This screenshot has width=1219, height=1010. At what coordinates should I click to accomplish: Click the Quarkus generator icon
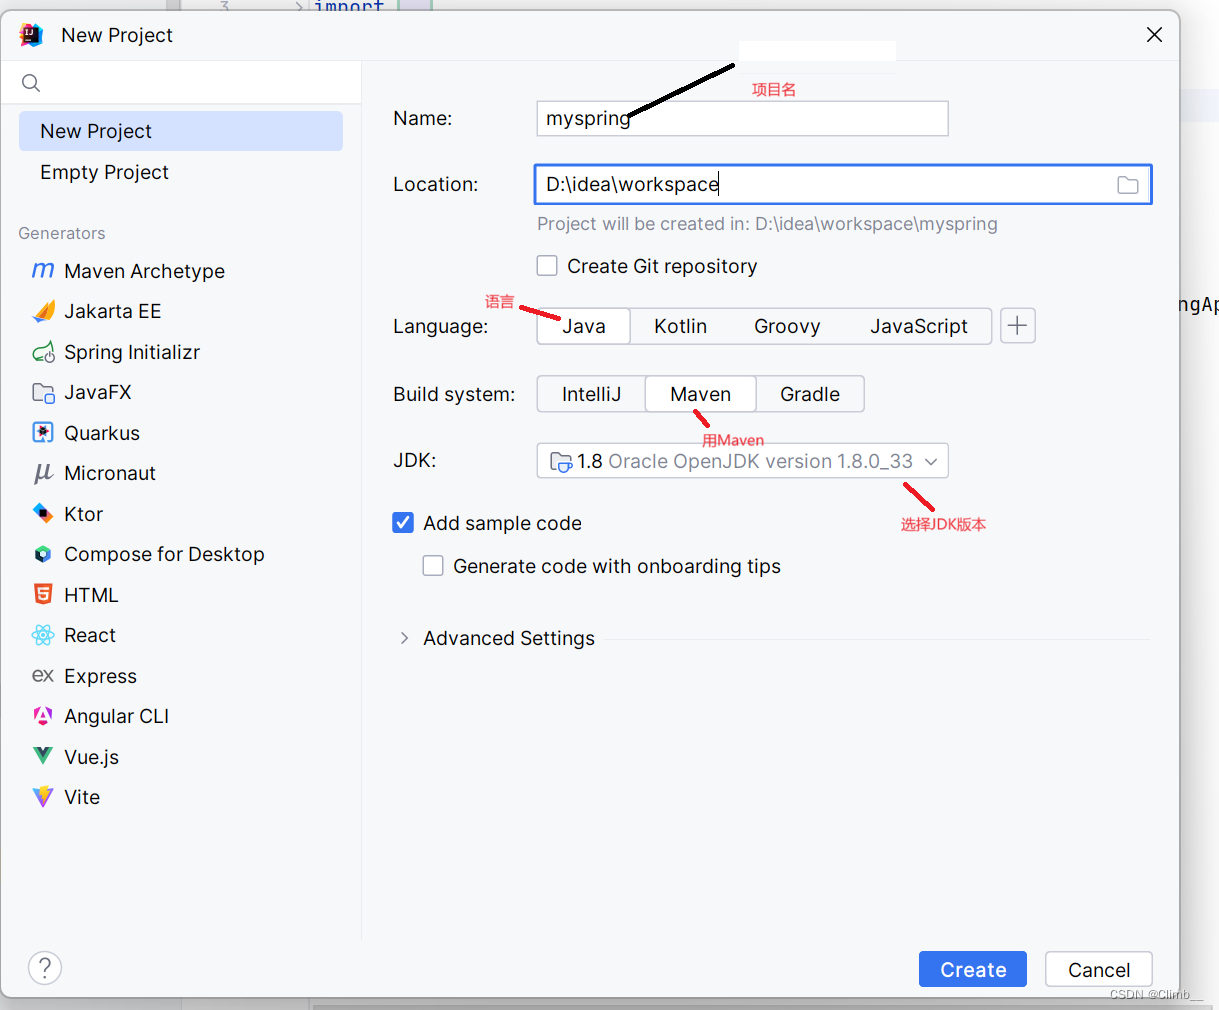[43, 433]
